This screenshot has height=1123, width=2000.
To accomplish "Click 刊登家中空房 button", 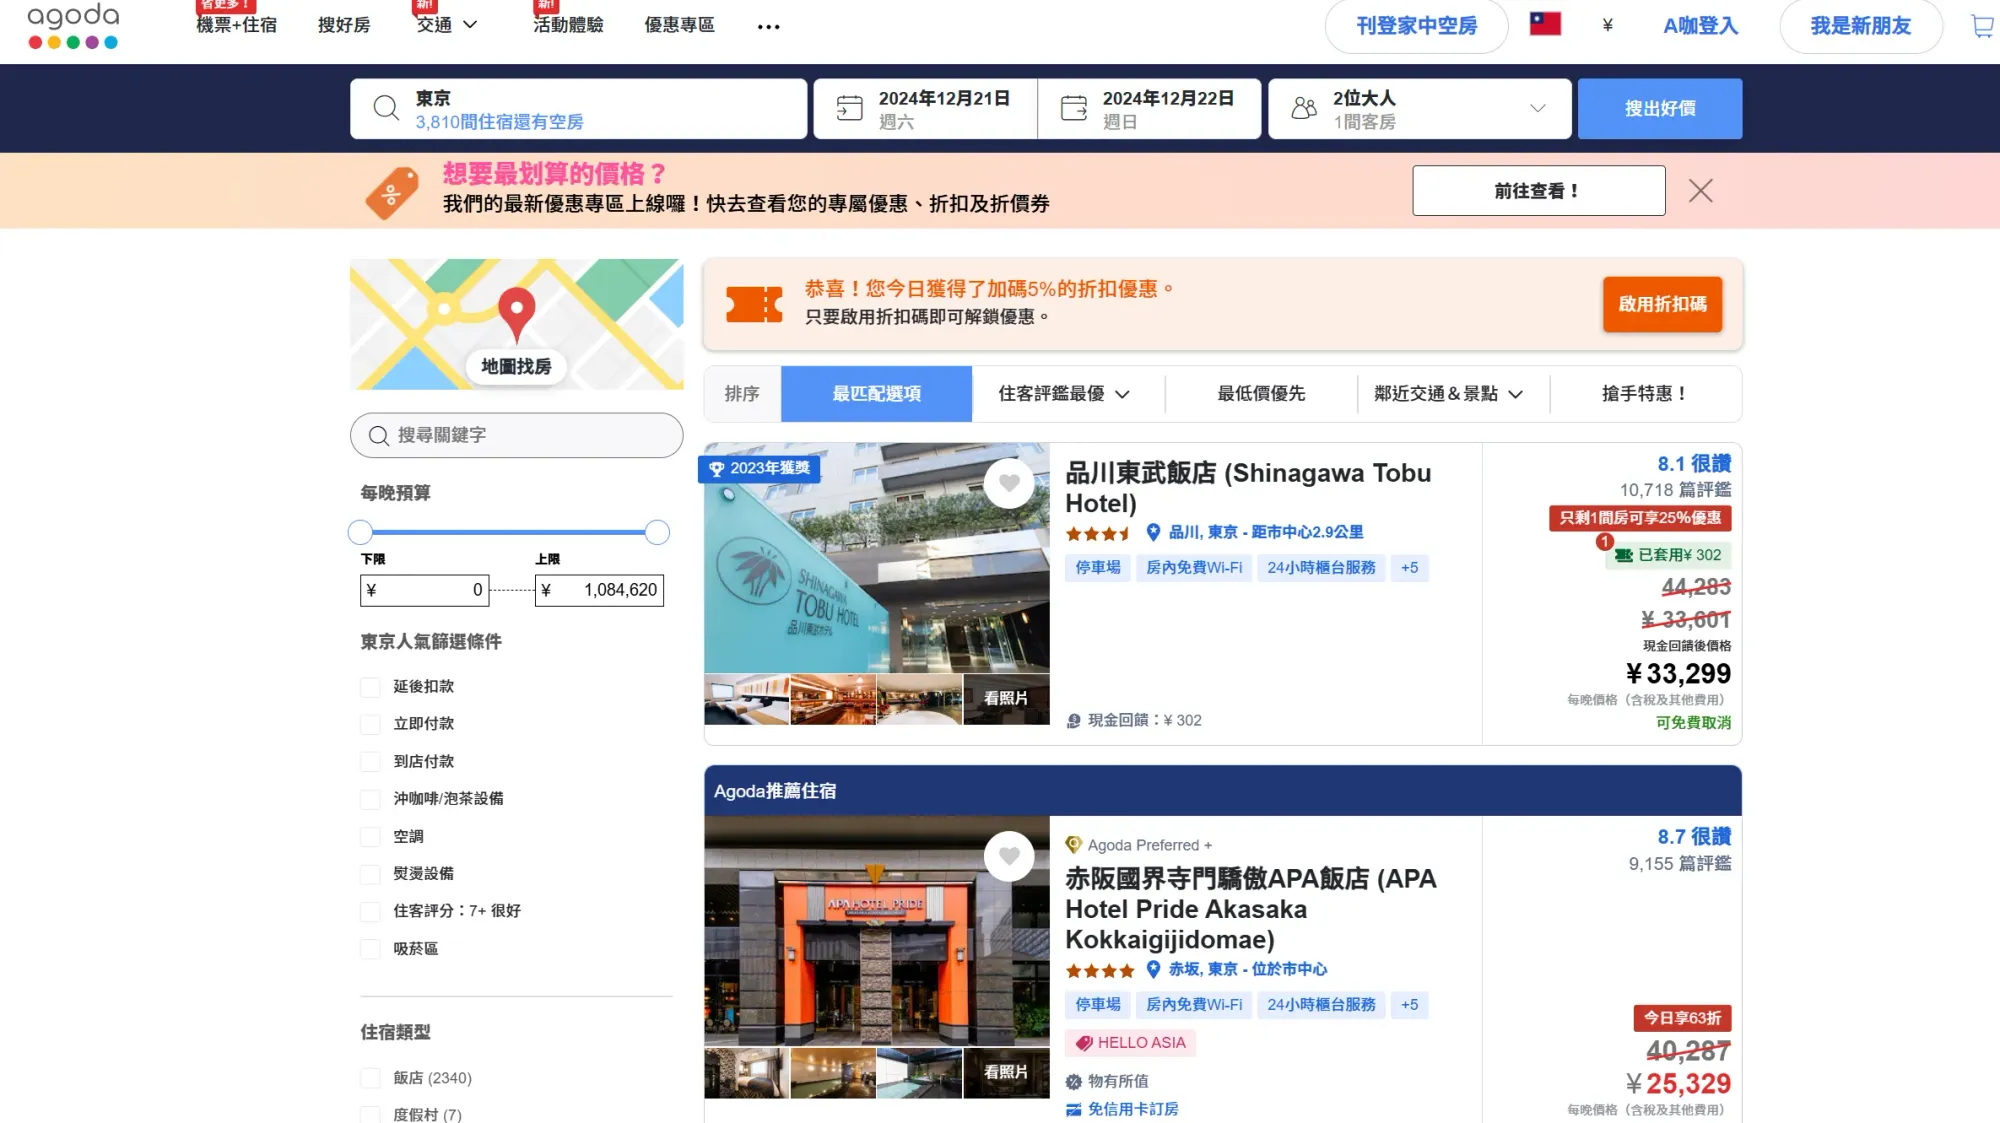I will (1416, 26).
